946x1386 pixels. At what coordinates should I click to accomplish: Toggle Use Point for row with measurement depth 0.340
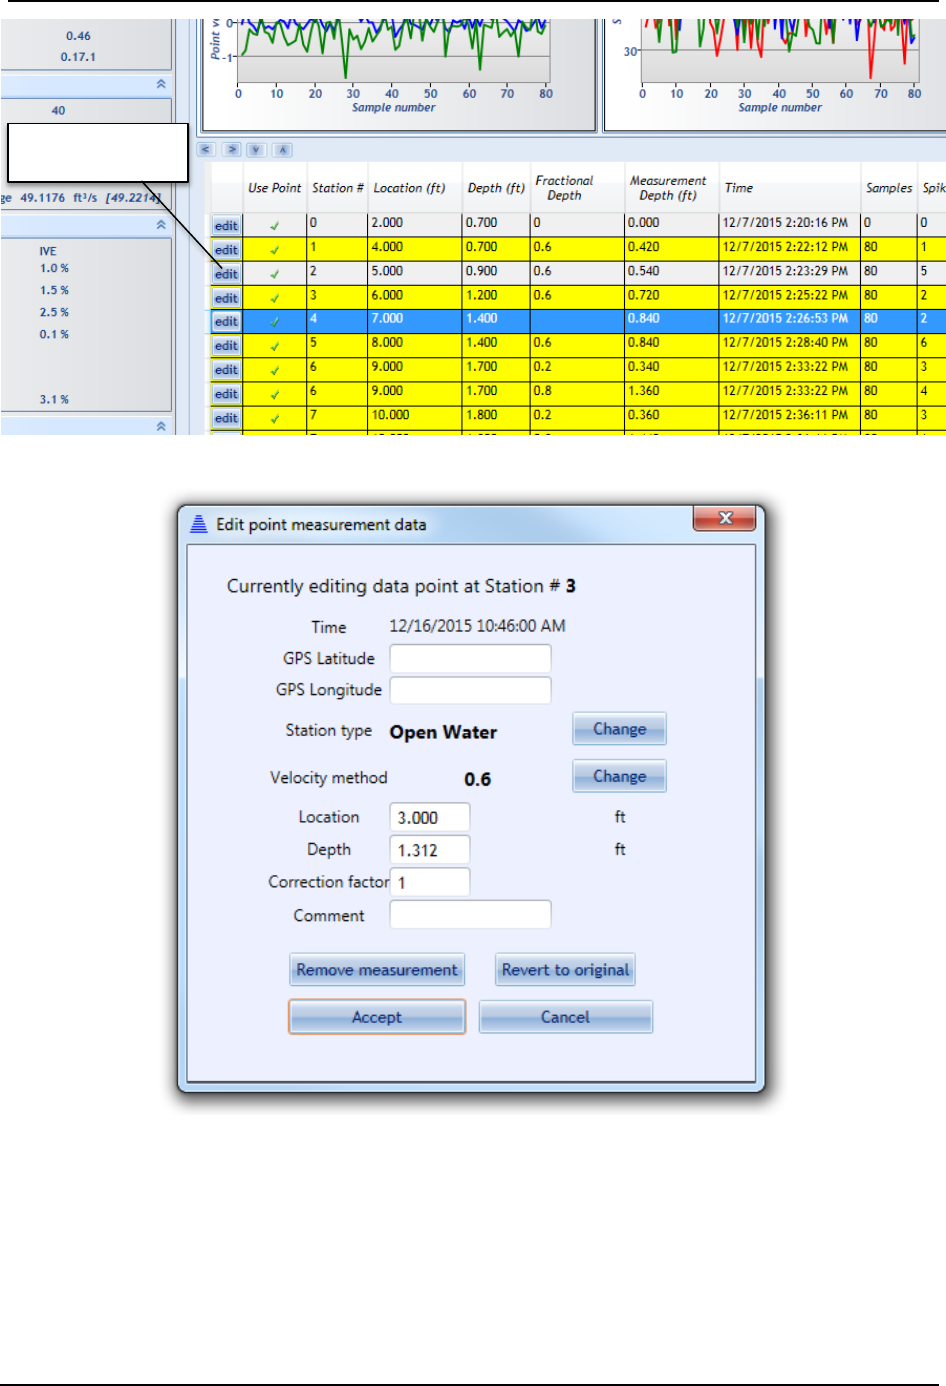point(275,369)
